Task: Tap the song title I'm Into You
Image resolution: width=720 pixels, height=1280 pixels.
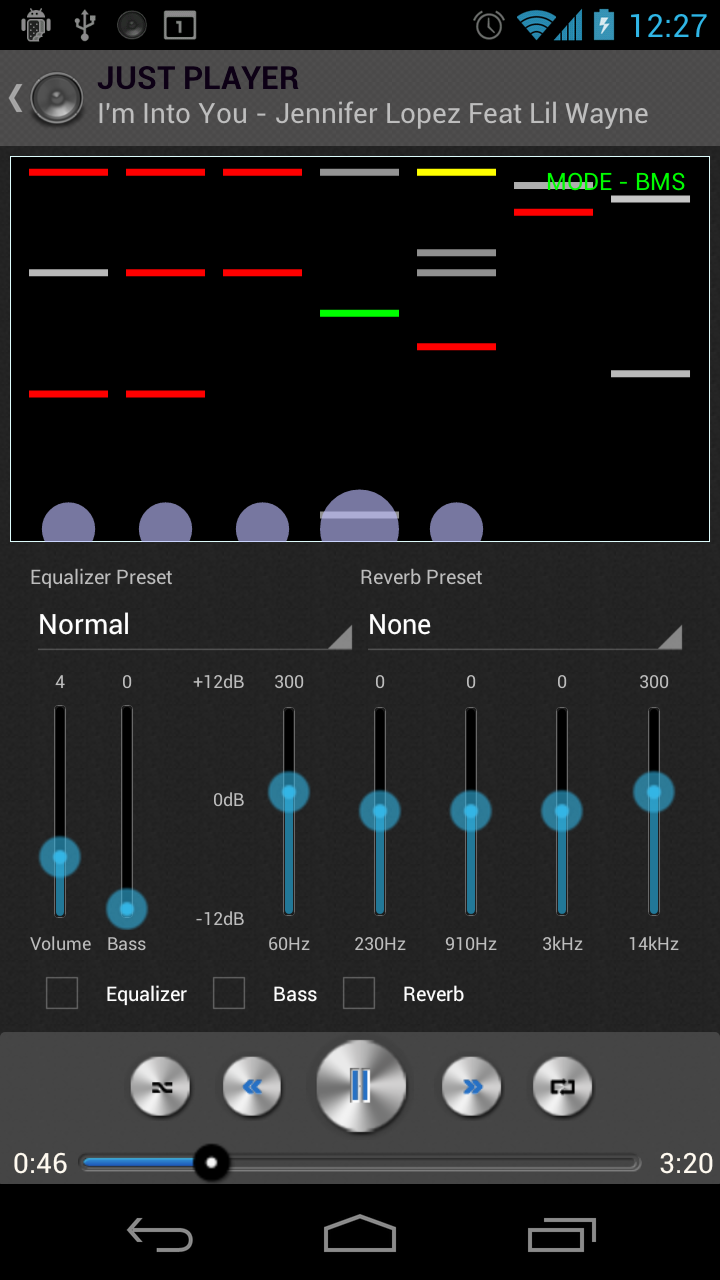Action: [373, 114]
